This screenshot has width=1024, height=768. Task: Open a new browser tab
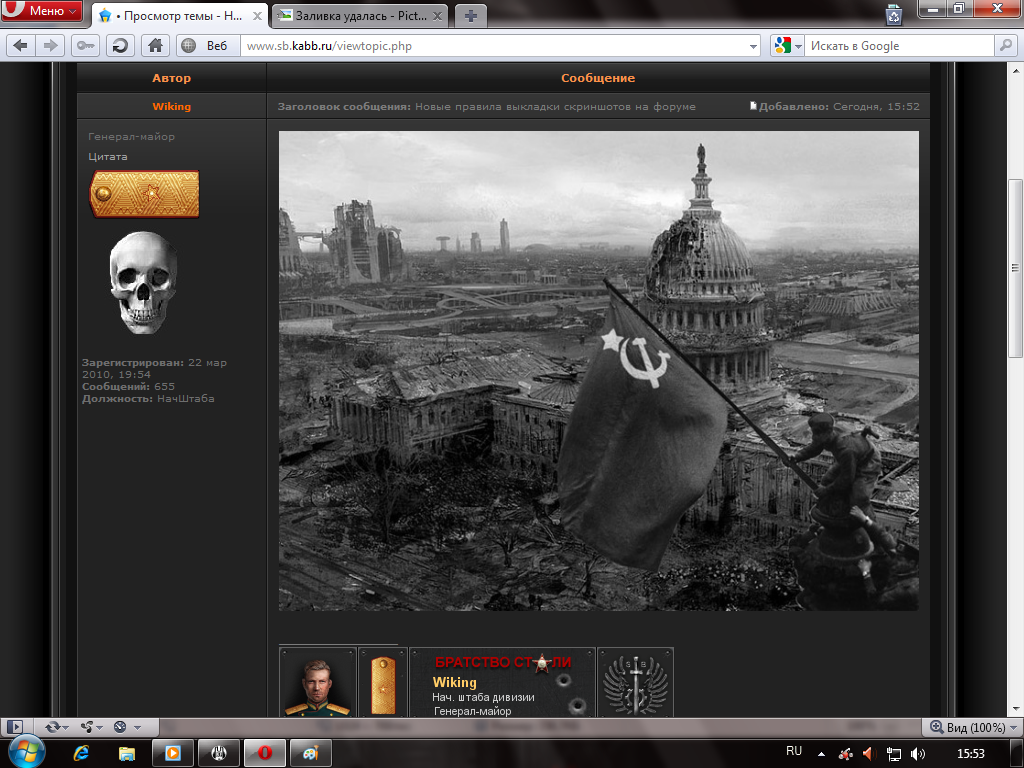470,16
